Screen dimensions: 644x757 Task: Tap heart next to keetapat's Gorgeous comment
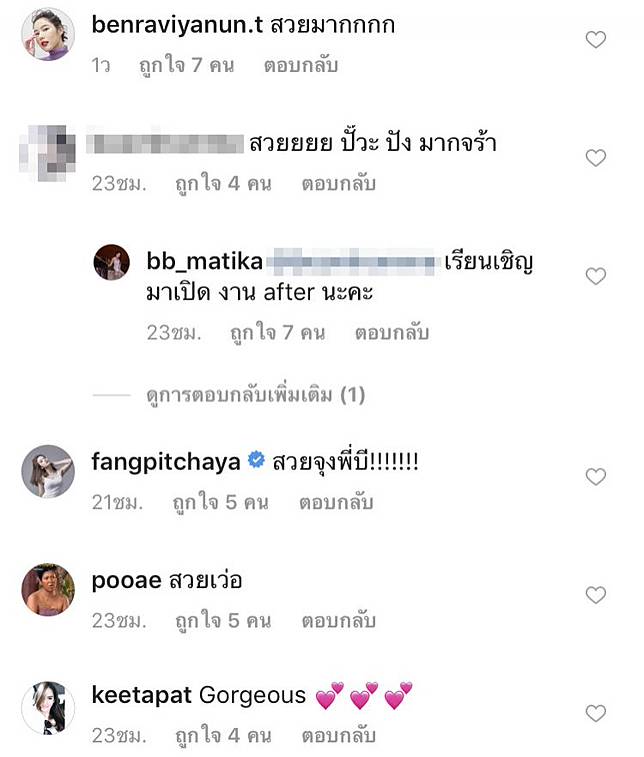[595, 713]
